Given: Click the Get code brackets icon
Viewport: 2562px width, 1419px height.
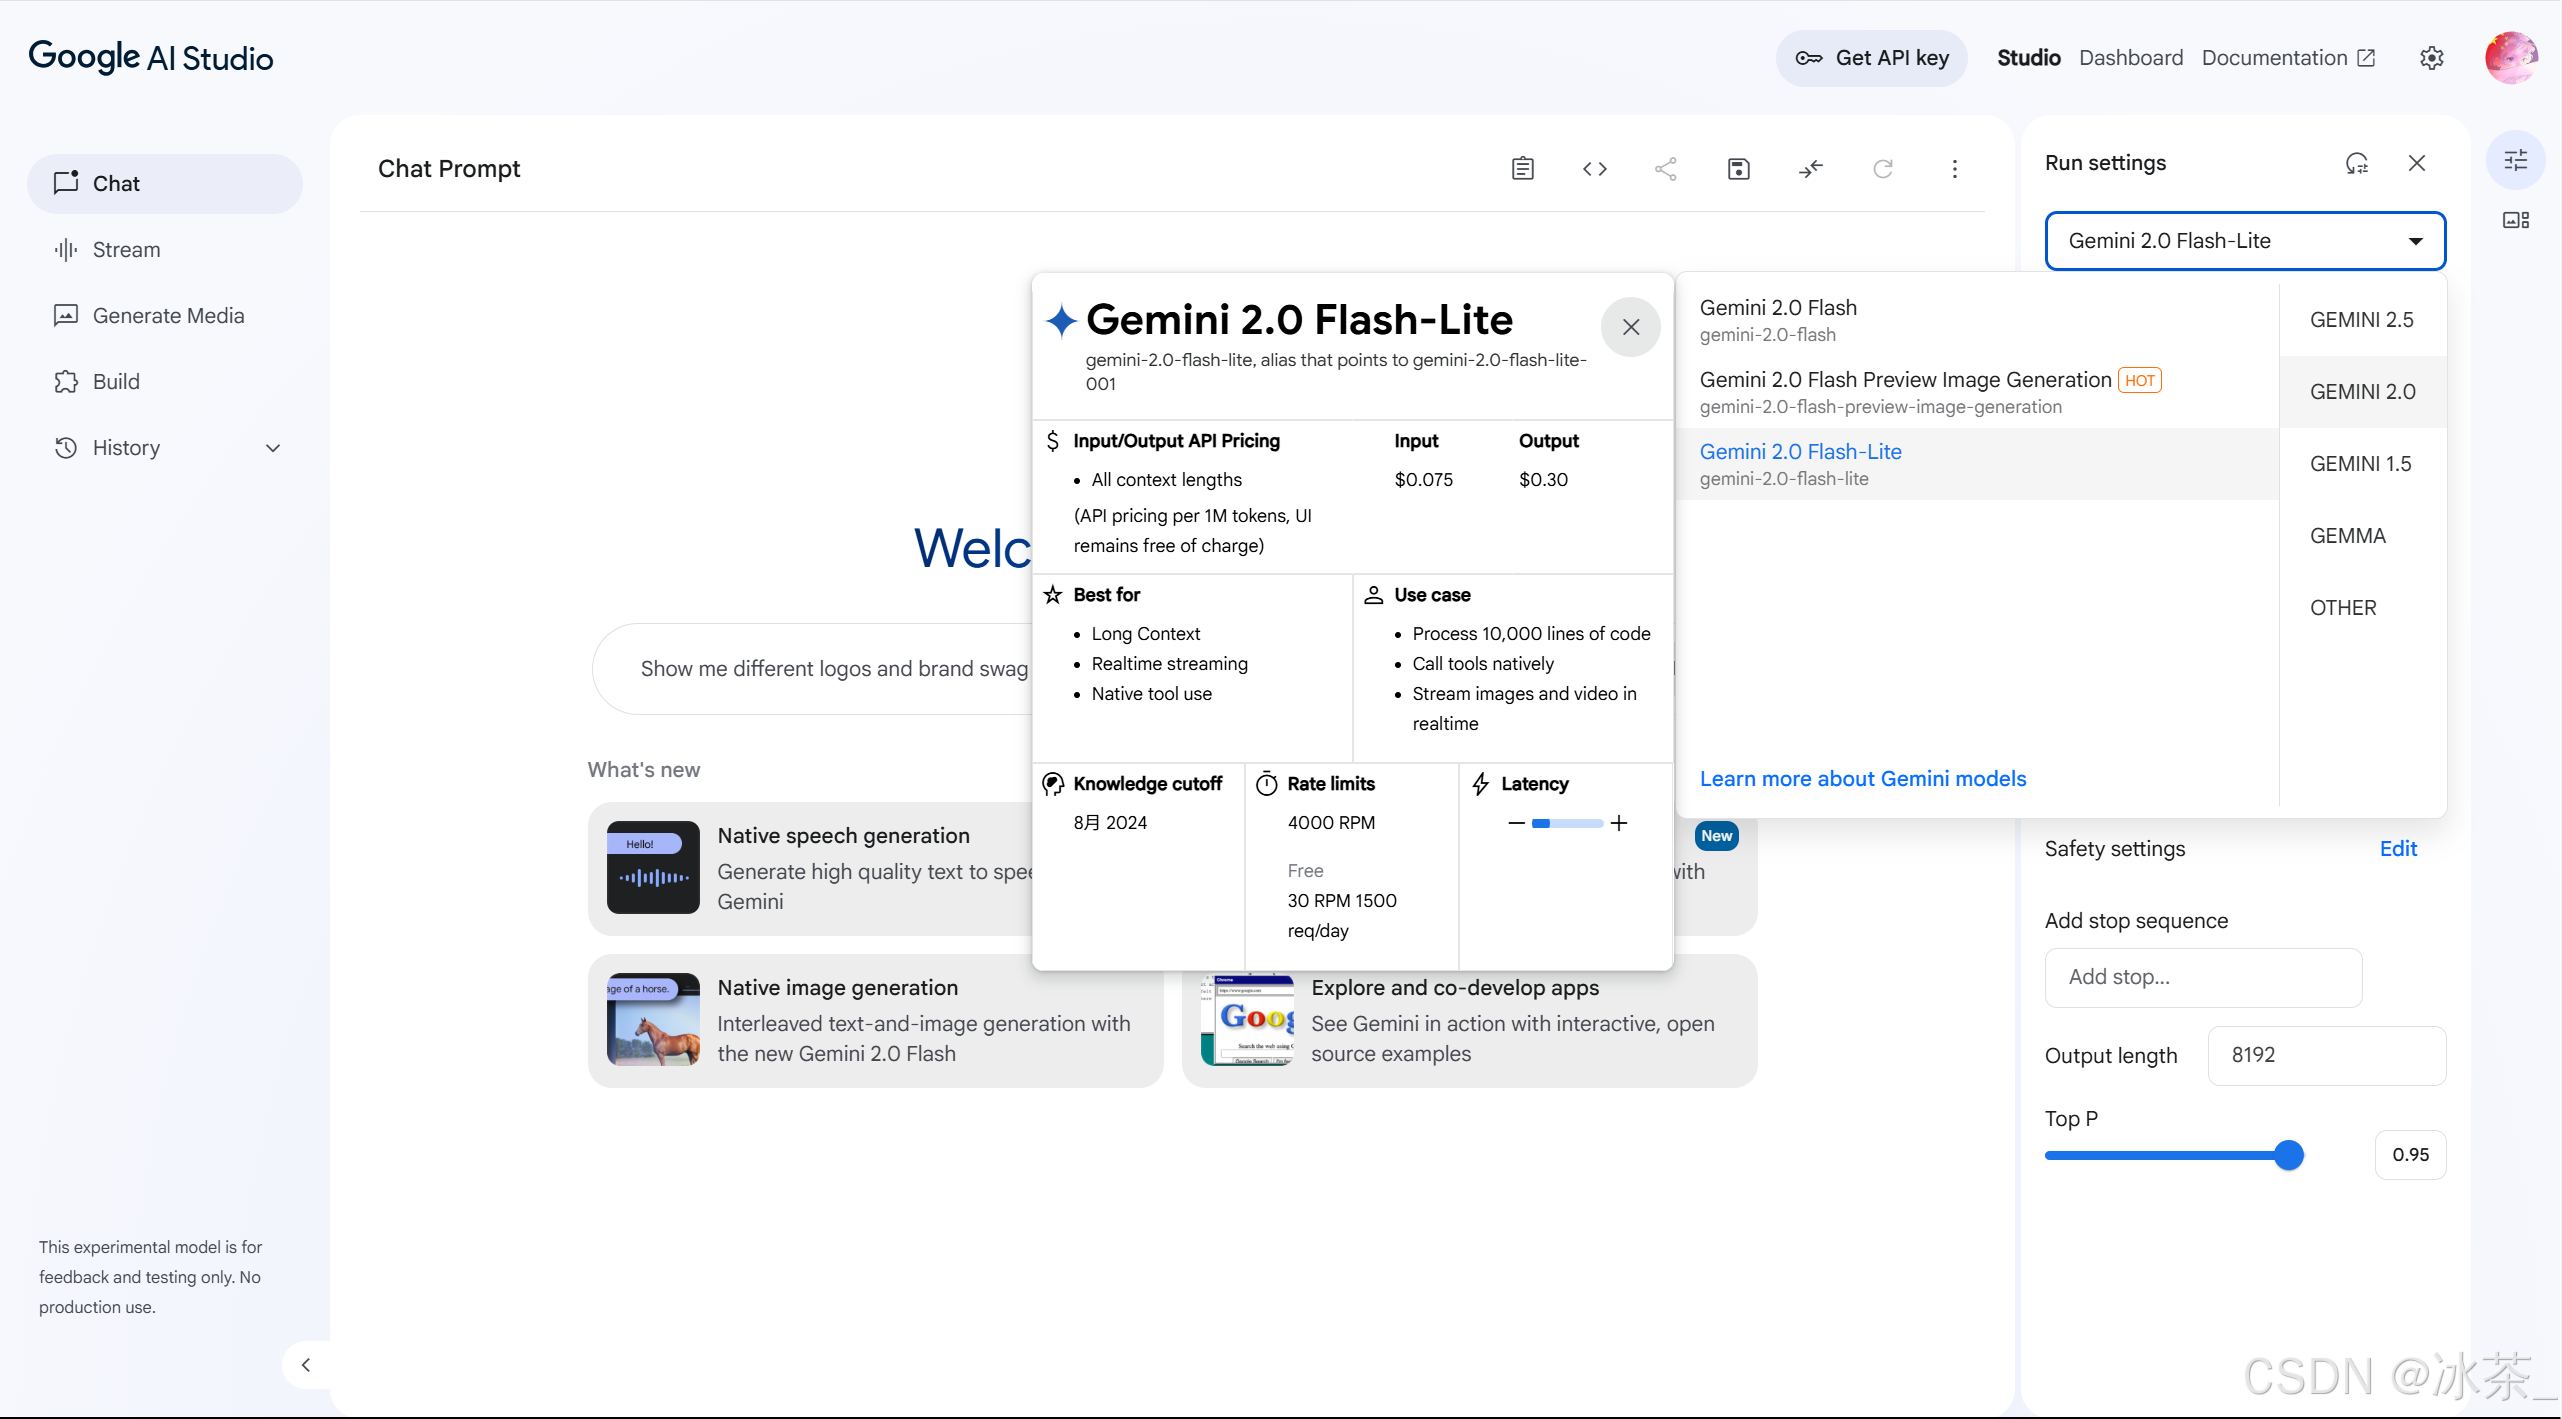Looking at the screenshot, I should click(1595, 169).
